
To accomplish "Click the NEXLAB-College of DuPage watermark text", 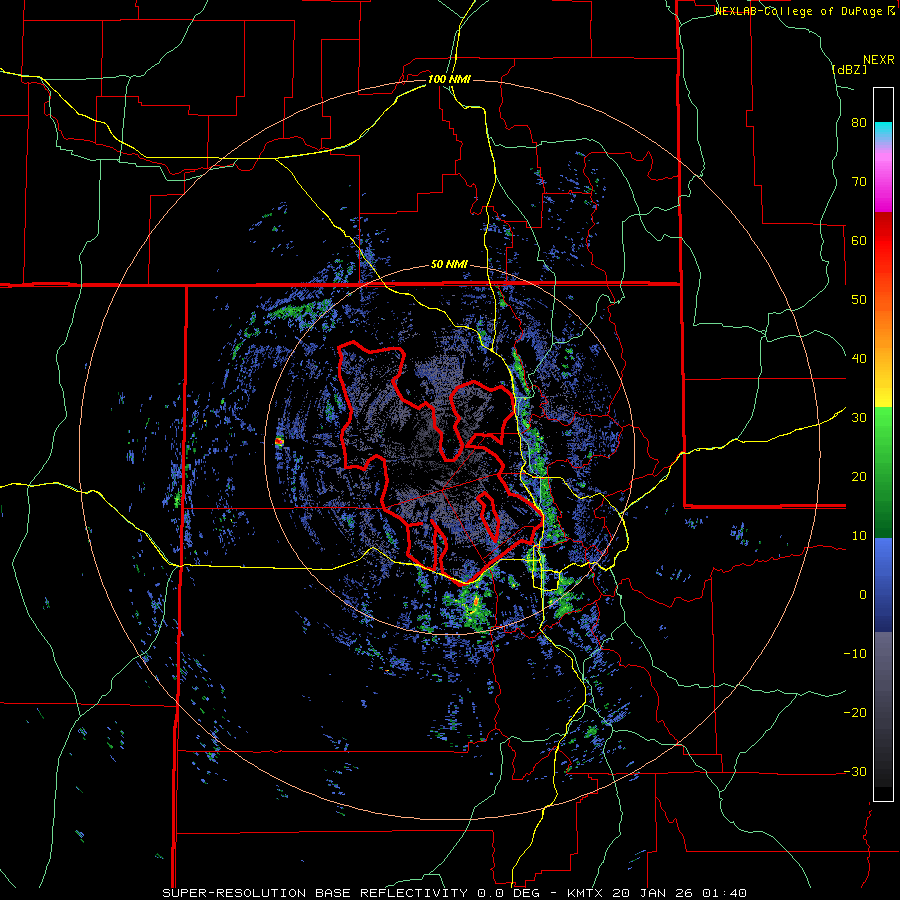I will (800, 11).
